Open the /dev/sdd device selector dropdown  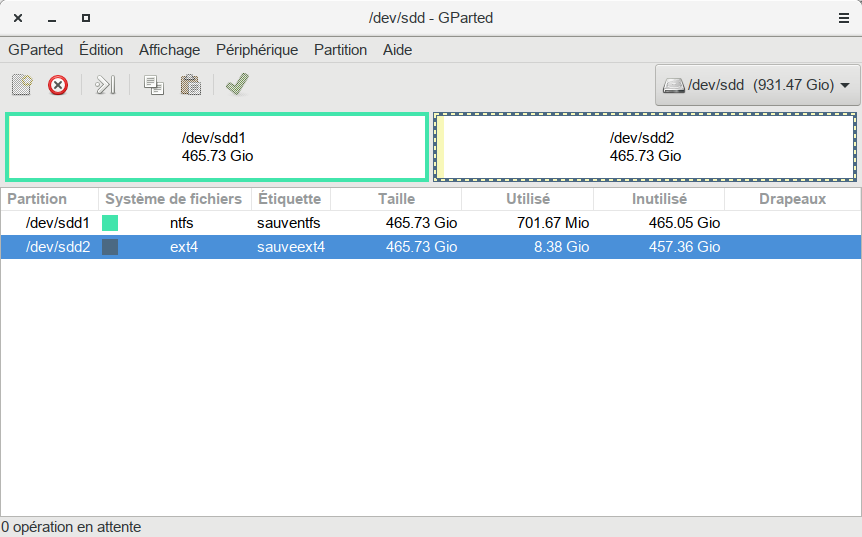(757, 85)
